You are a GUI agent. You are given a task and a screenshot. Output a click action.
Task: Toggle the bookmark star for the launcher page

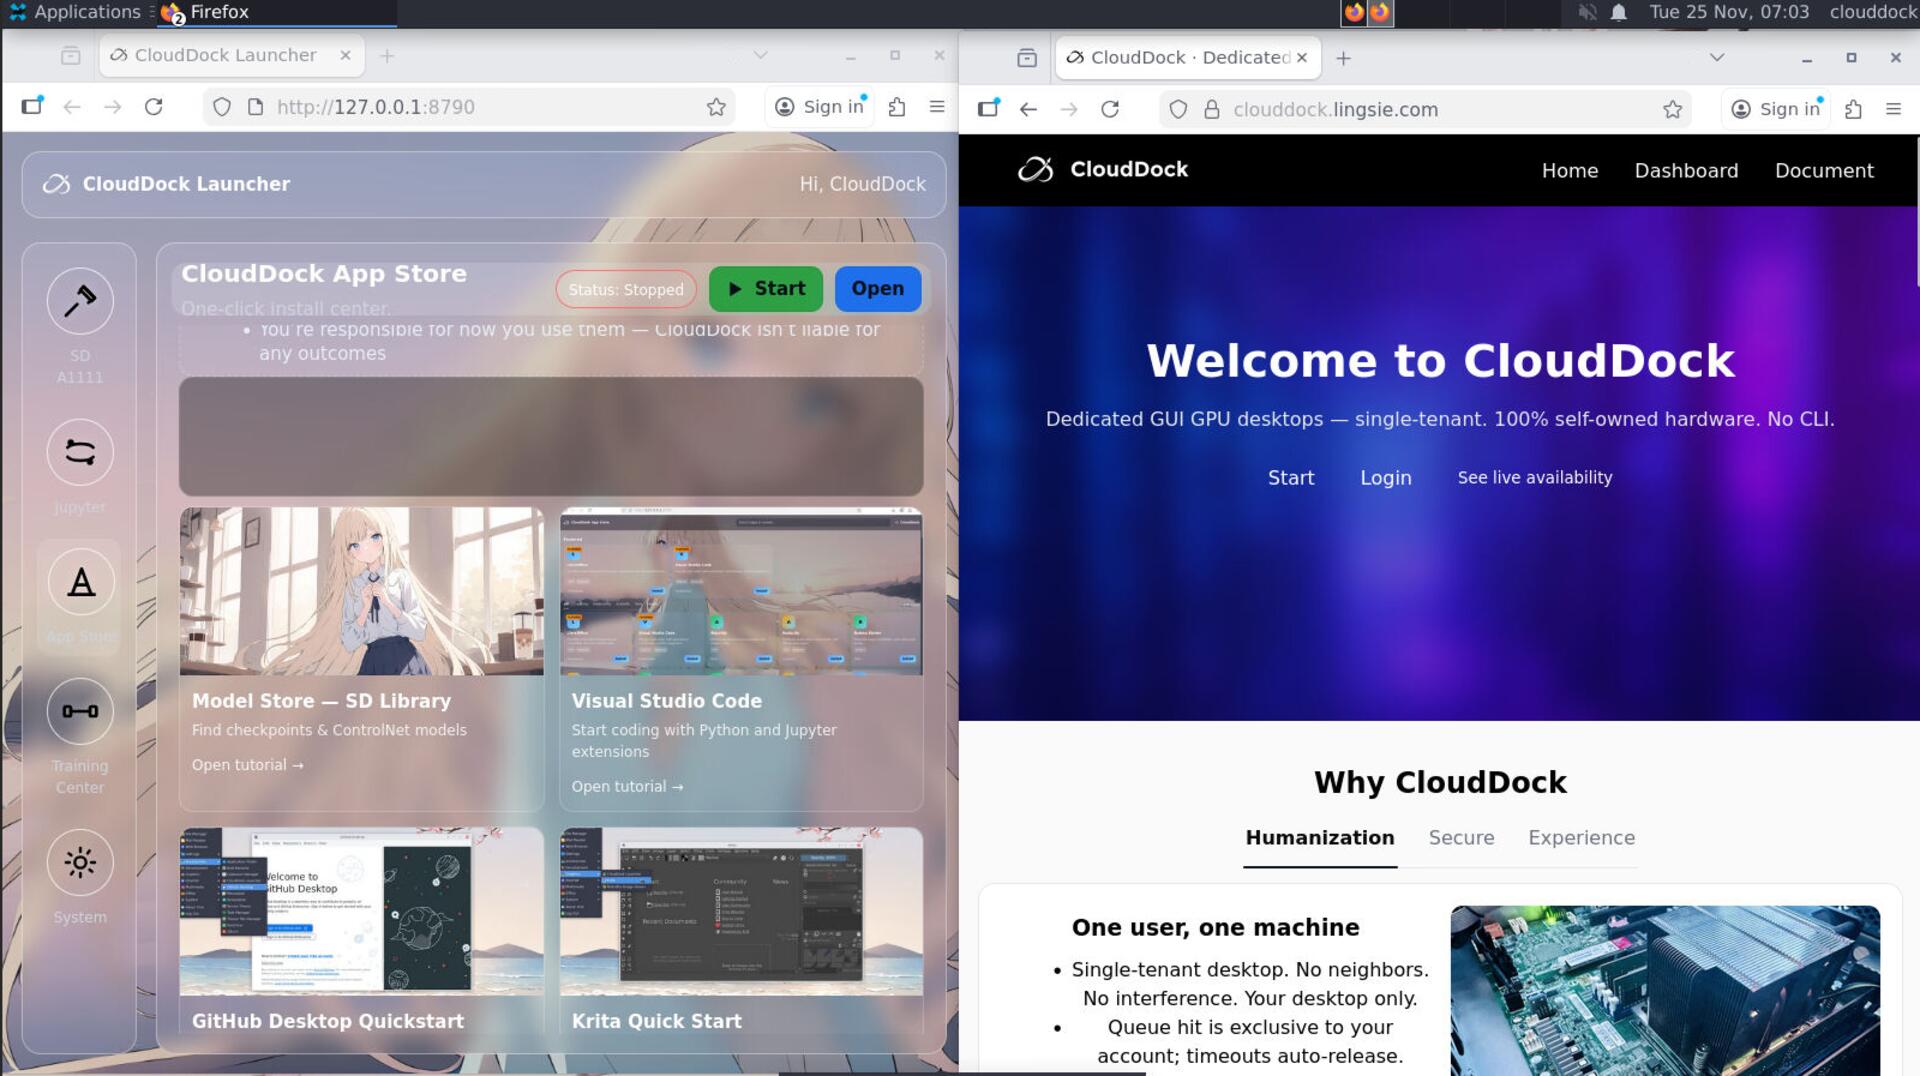716,106
